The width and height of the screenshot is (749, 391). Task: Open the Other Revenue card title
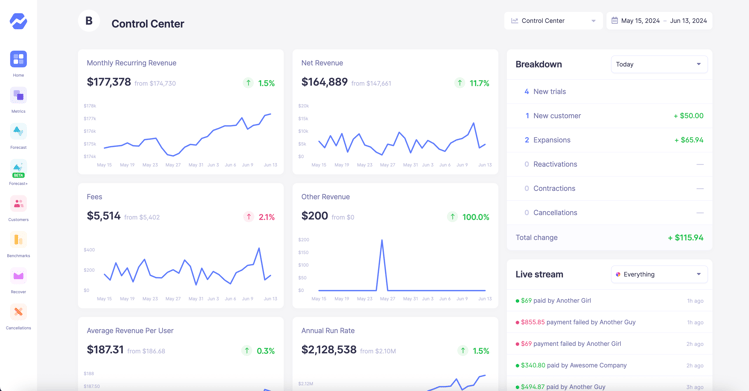[325, 197]
